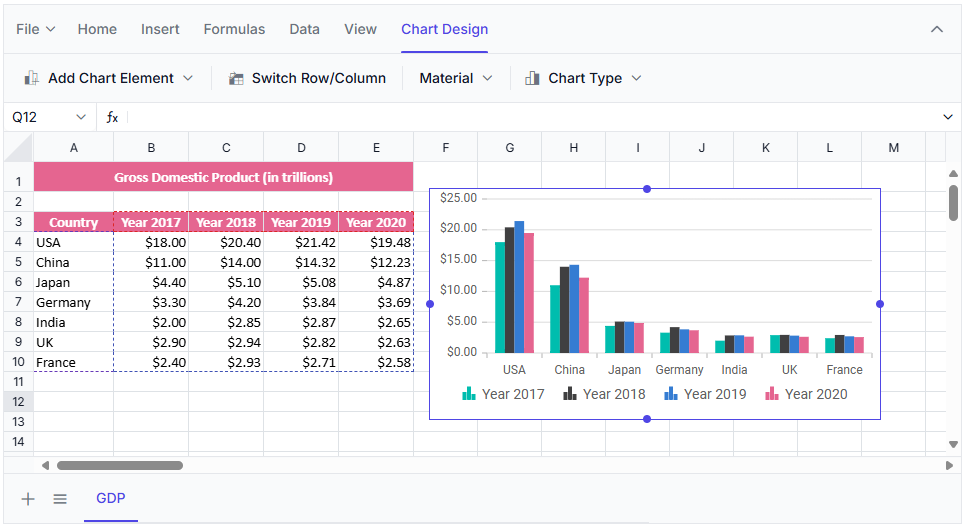Click the Add Chart Element icon
This screenshot has width=968, height=528.
coord(32,78)
